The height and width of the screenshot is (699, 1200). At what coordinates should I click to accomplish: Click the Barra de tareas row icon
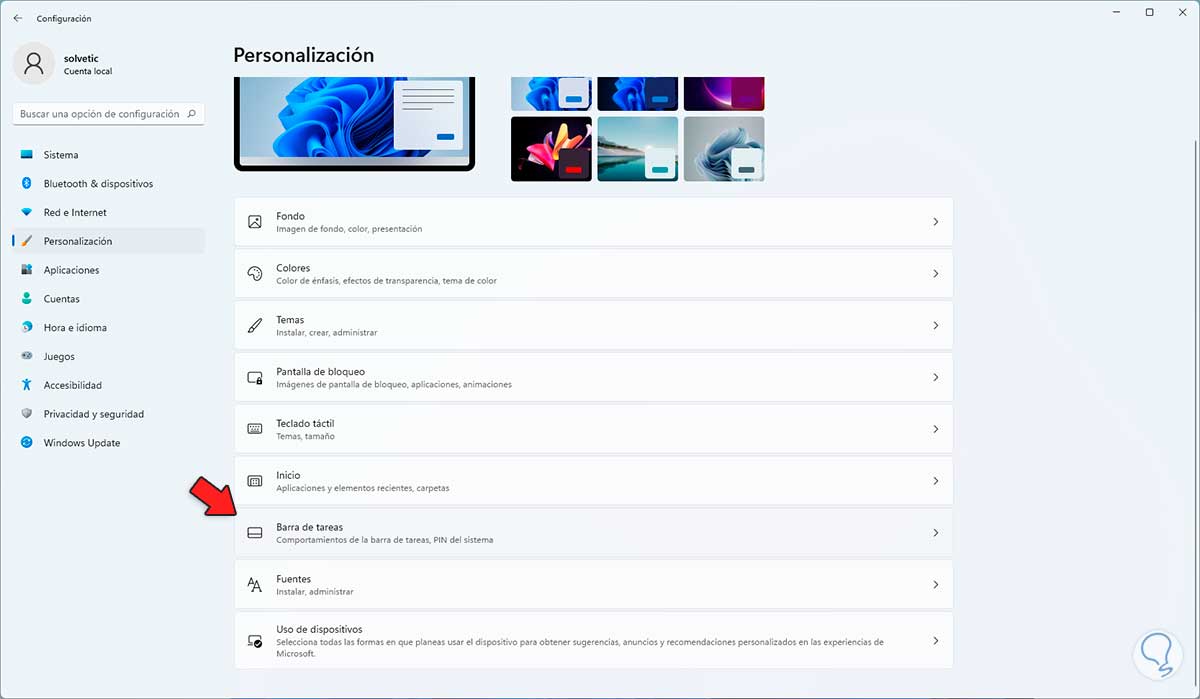pos(255,533)
